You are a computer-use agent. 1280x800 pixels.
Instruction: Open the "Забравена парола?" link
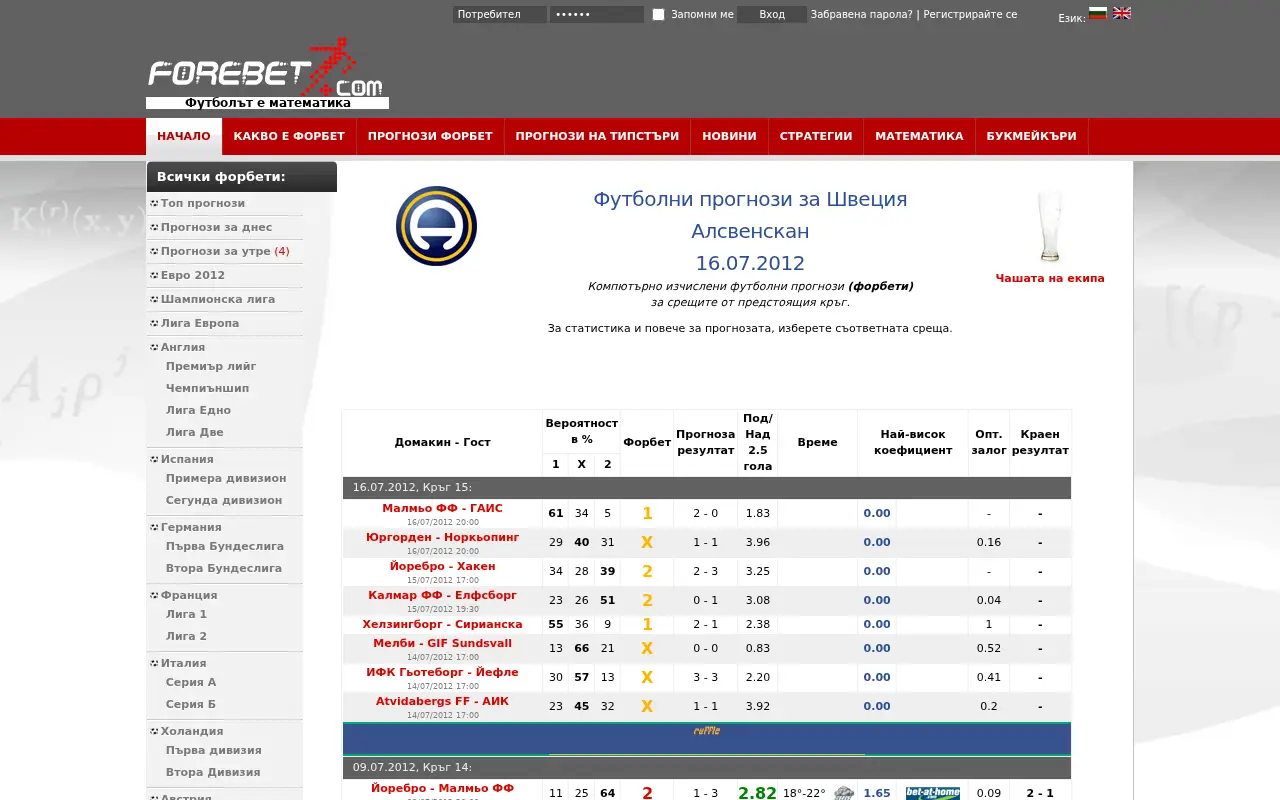click(x=861, y=15)
